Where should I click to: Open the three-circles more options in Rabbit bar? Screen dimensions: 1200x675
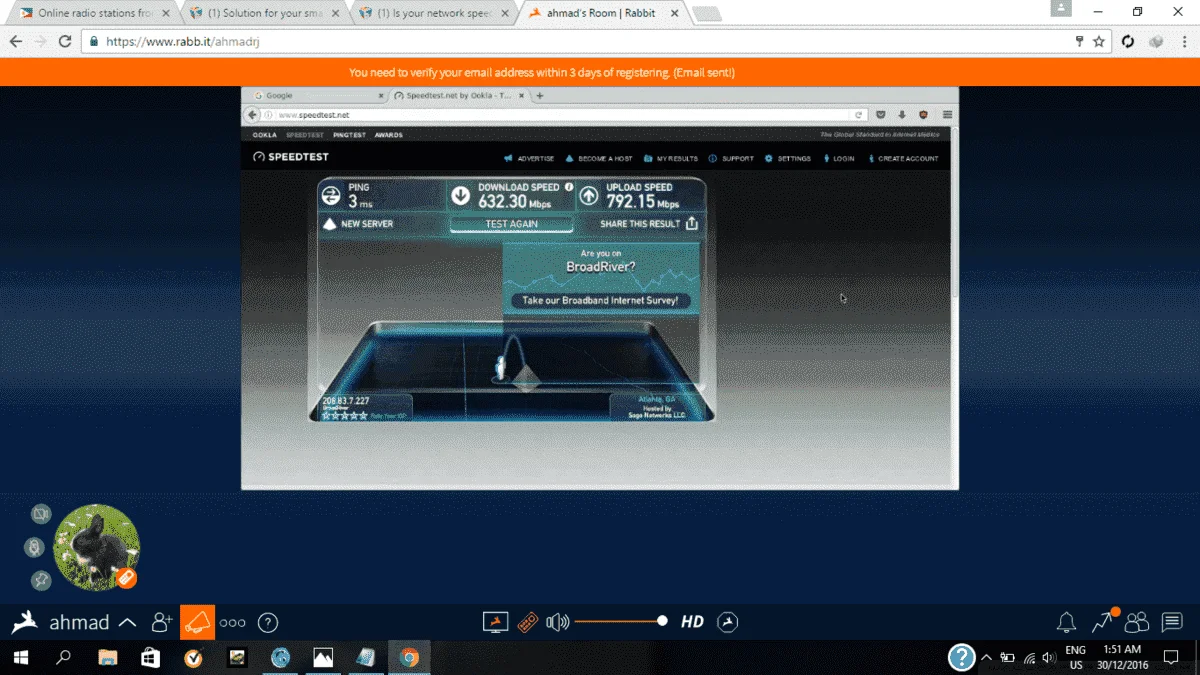[x=232, y=622]
